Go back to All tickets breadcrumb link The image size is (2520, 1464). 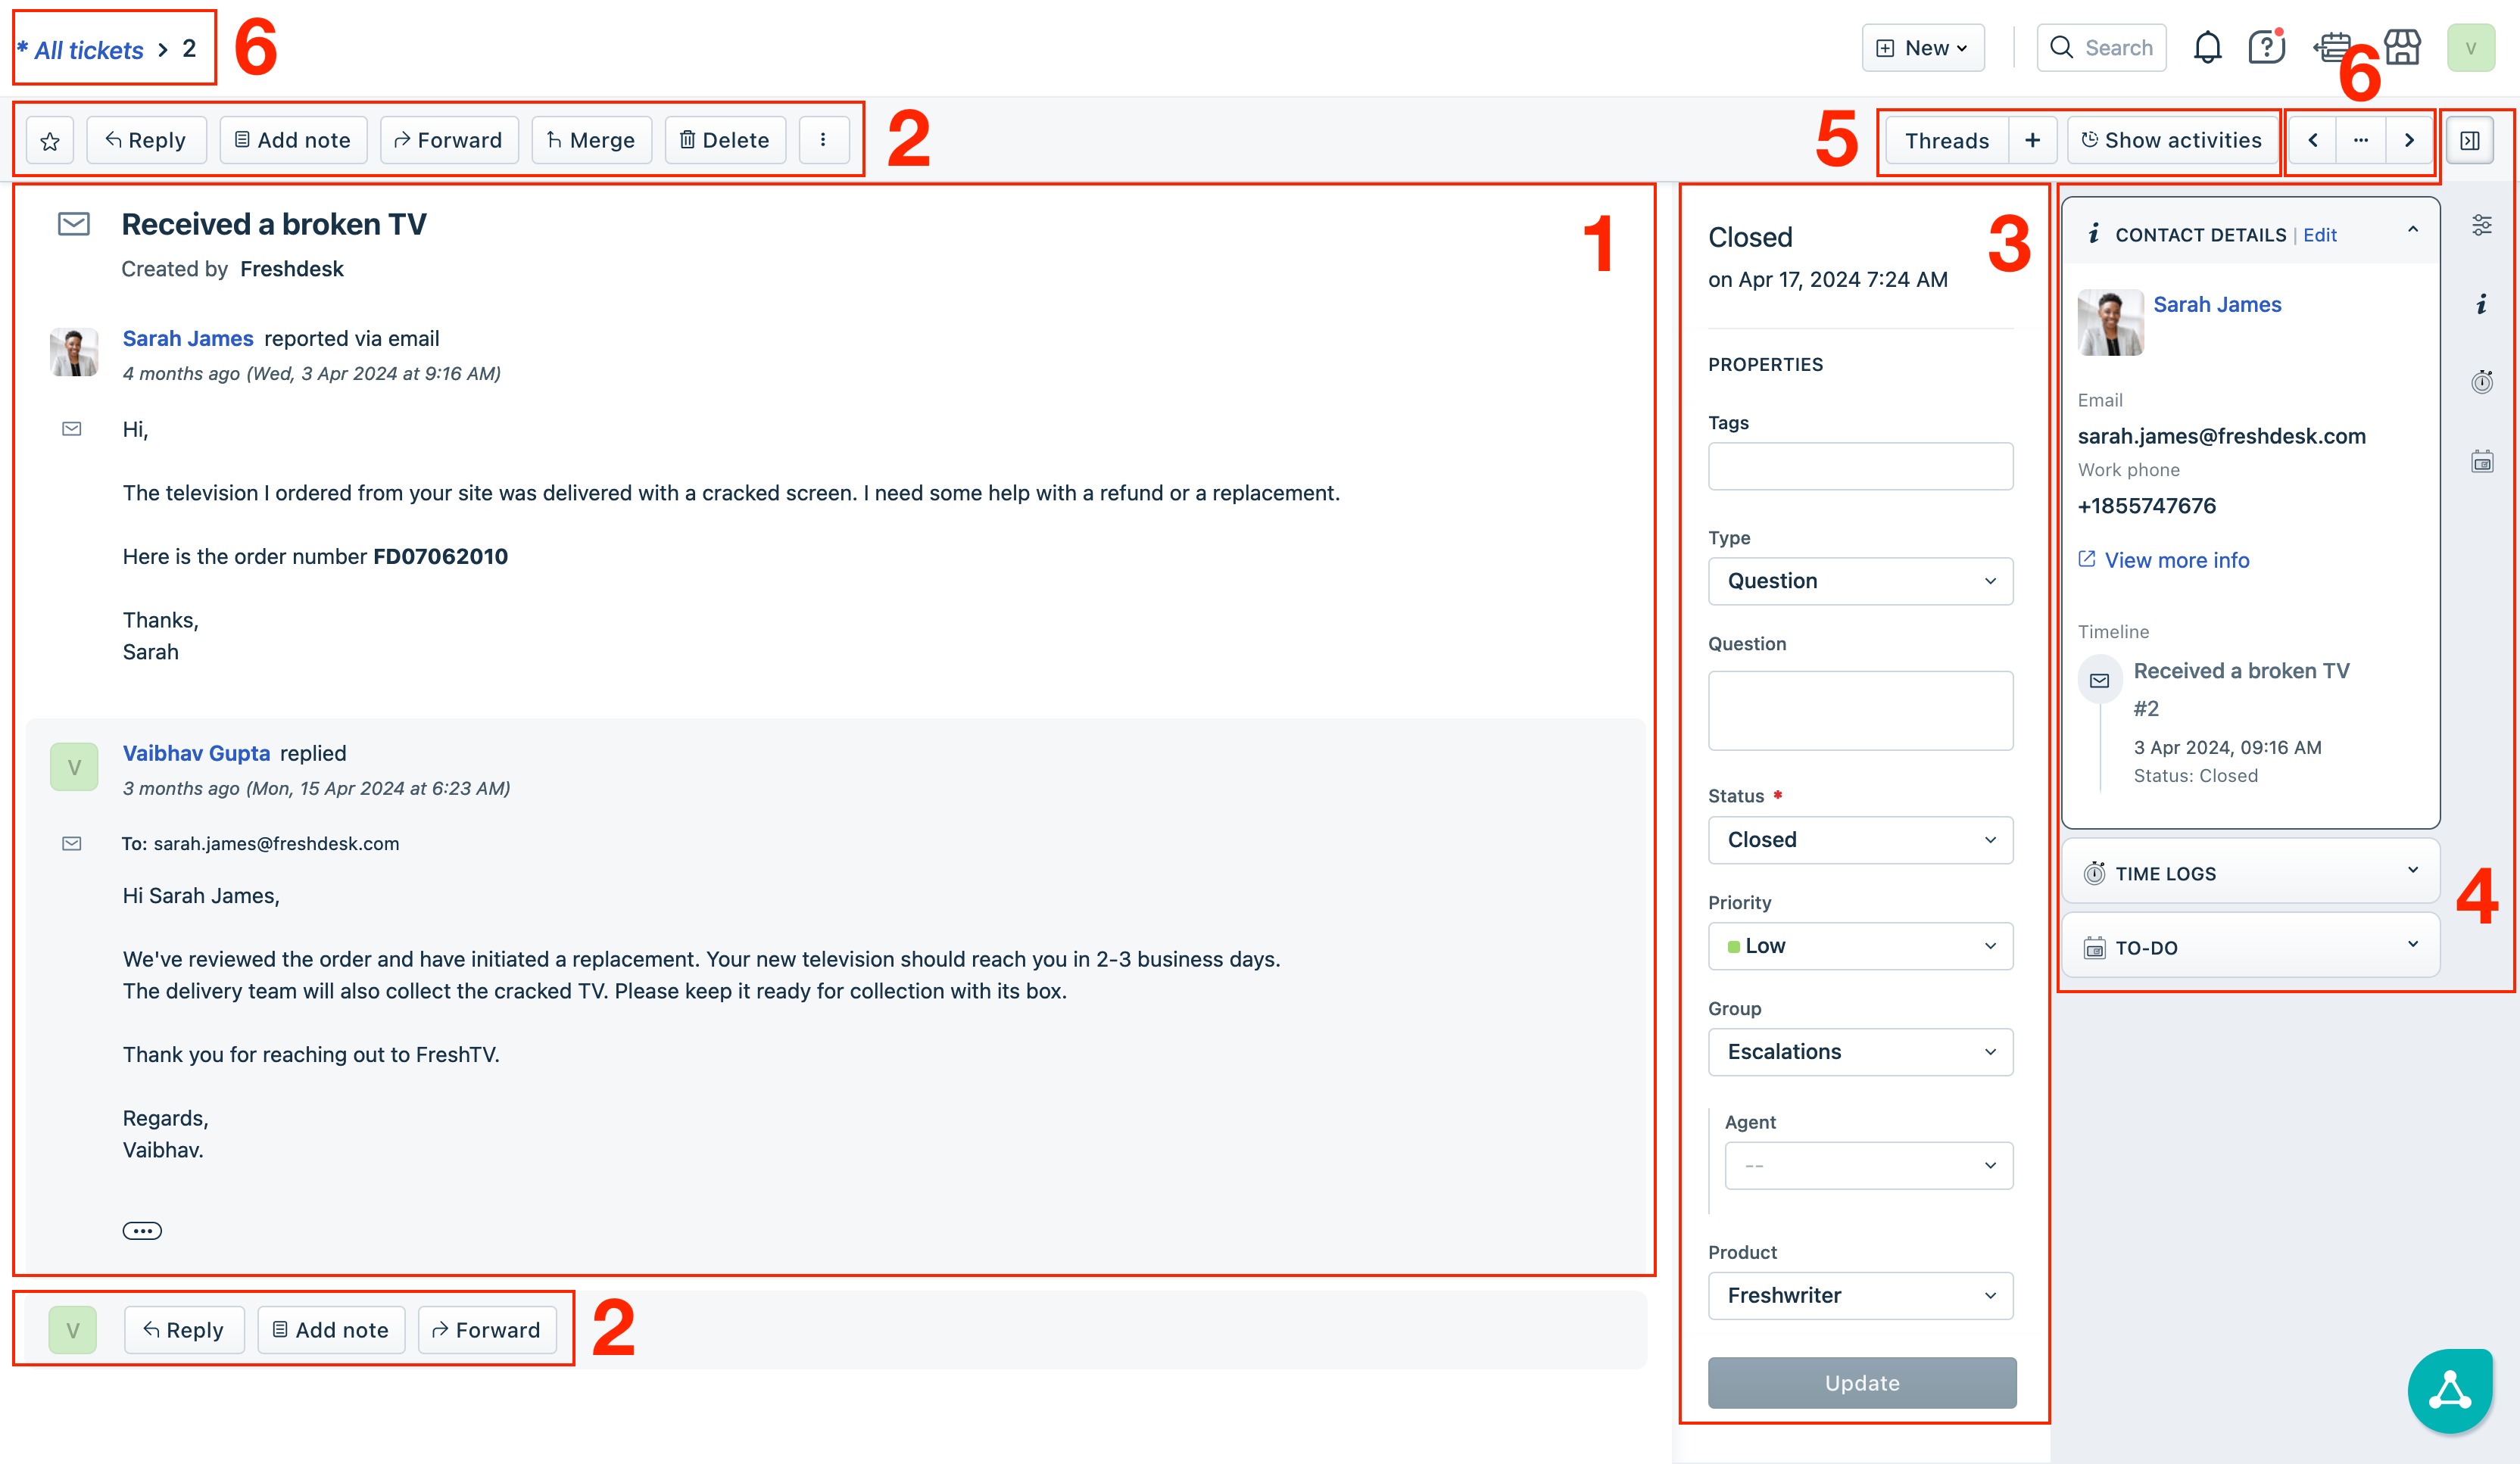coord(89,50)
